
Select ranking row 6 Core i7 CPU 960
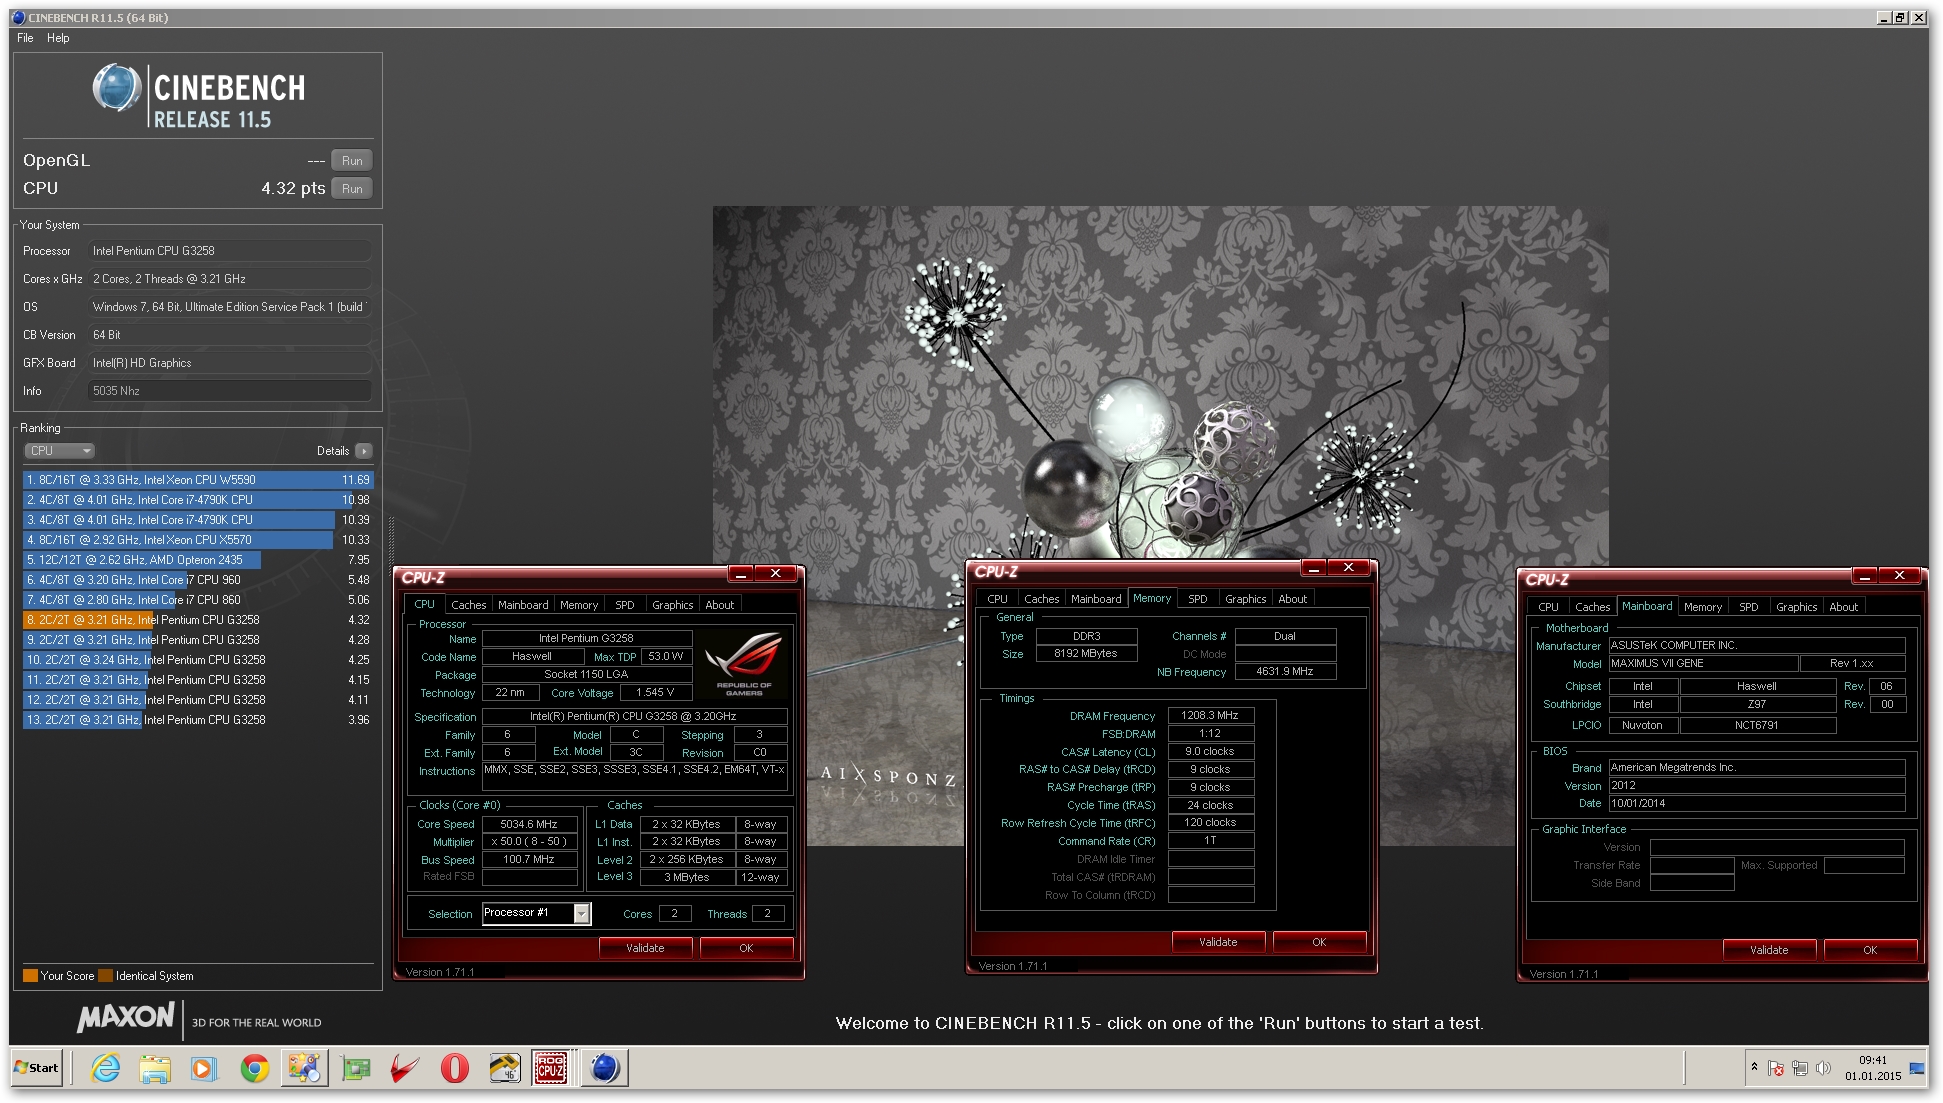[198, 580]
